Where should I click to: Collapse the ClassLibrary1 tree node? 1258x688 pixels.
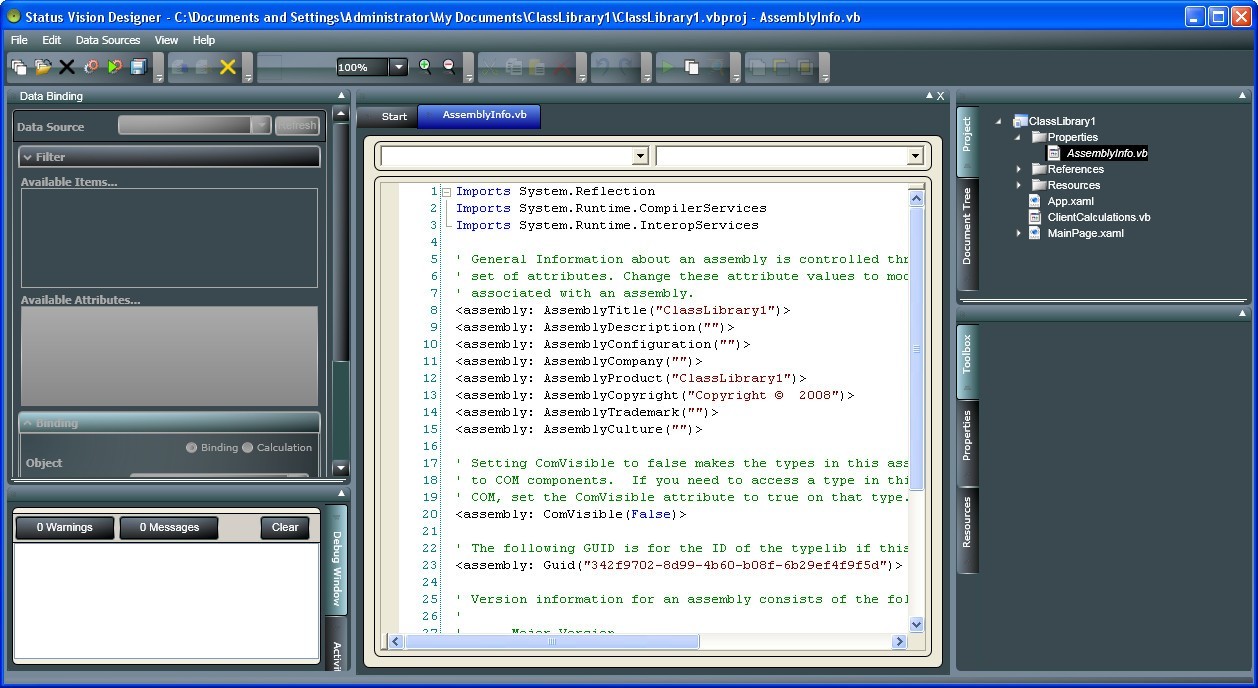pos(998,121)
